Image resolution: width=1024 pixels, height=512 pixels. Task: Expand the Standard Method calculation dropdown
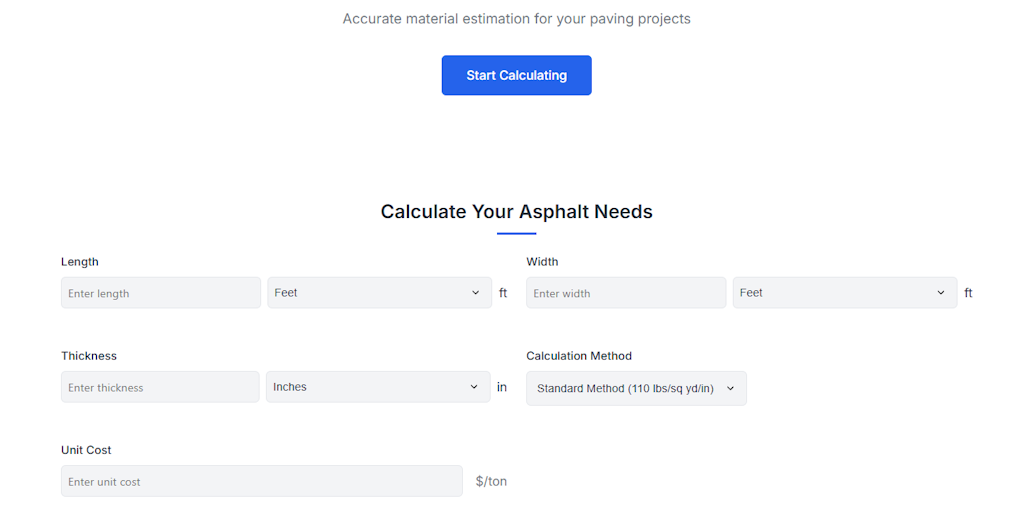tap(636, 388)
